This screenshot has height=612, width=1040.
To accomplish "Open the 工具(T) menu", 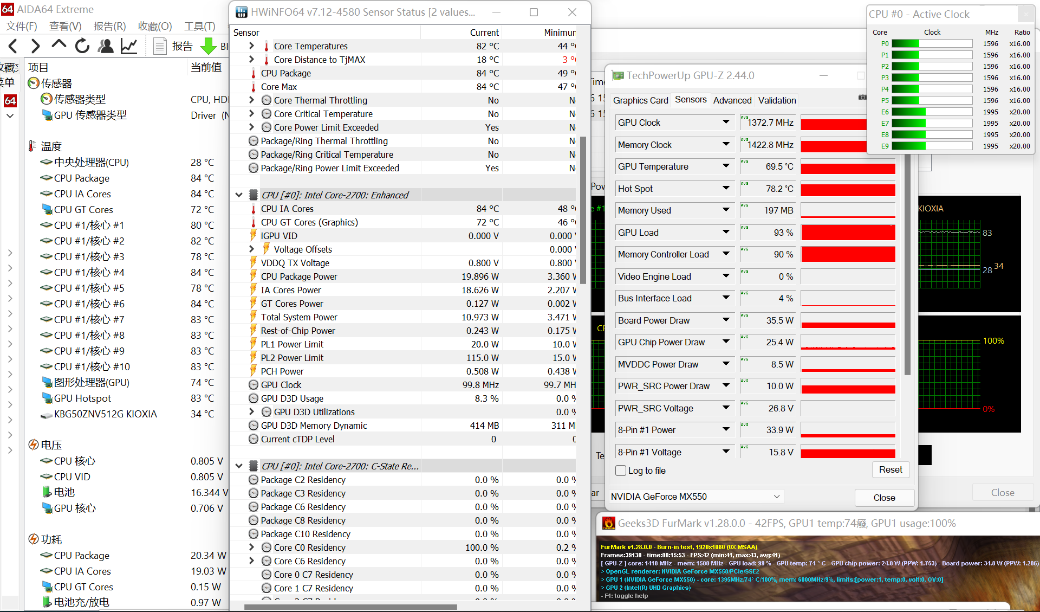I will tap(200, 26).
